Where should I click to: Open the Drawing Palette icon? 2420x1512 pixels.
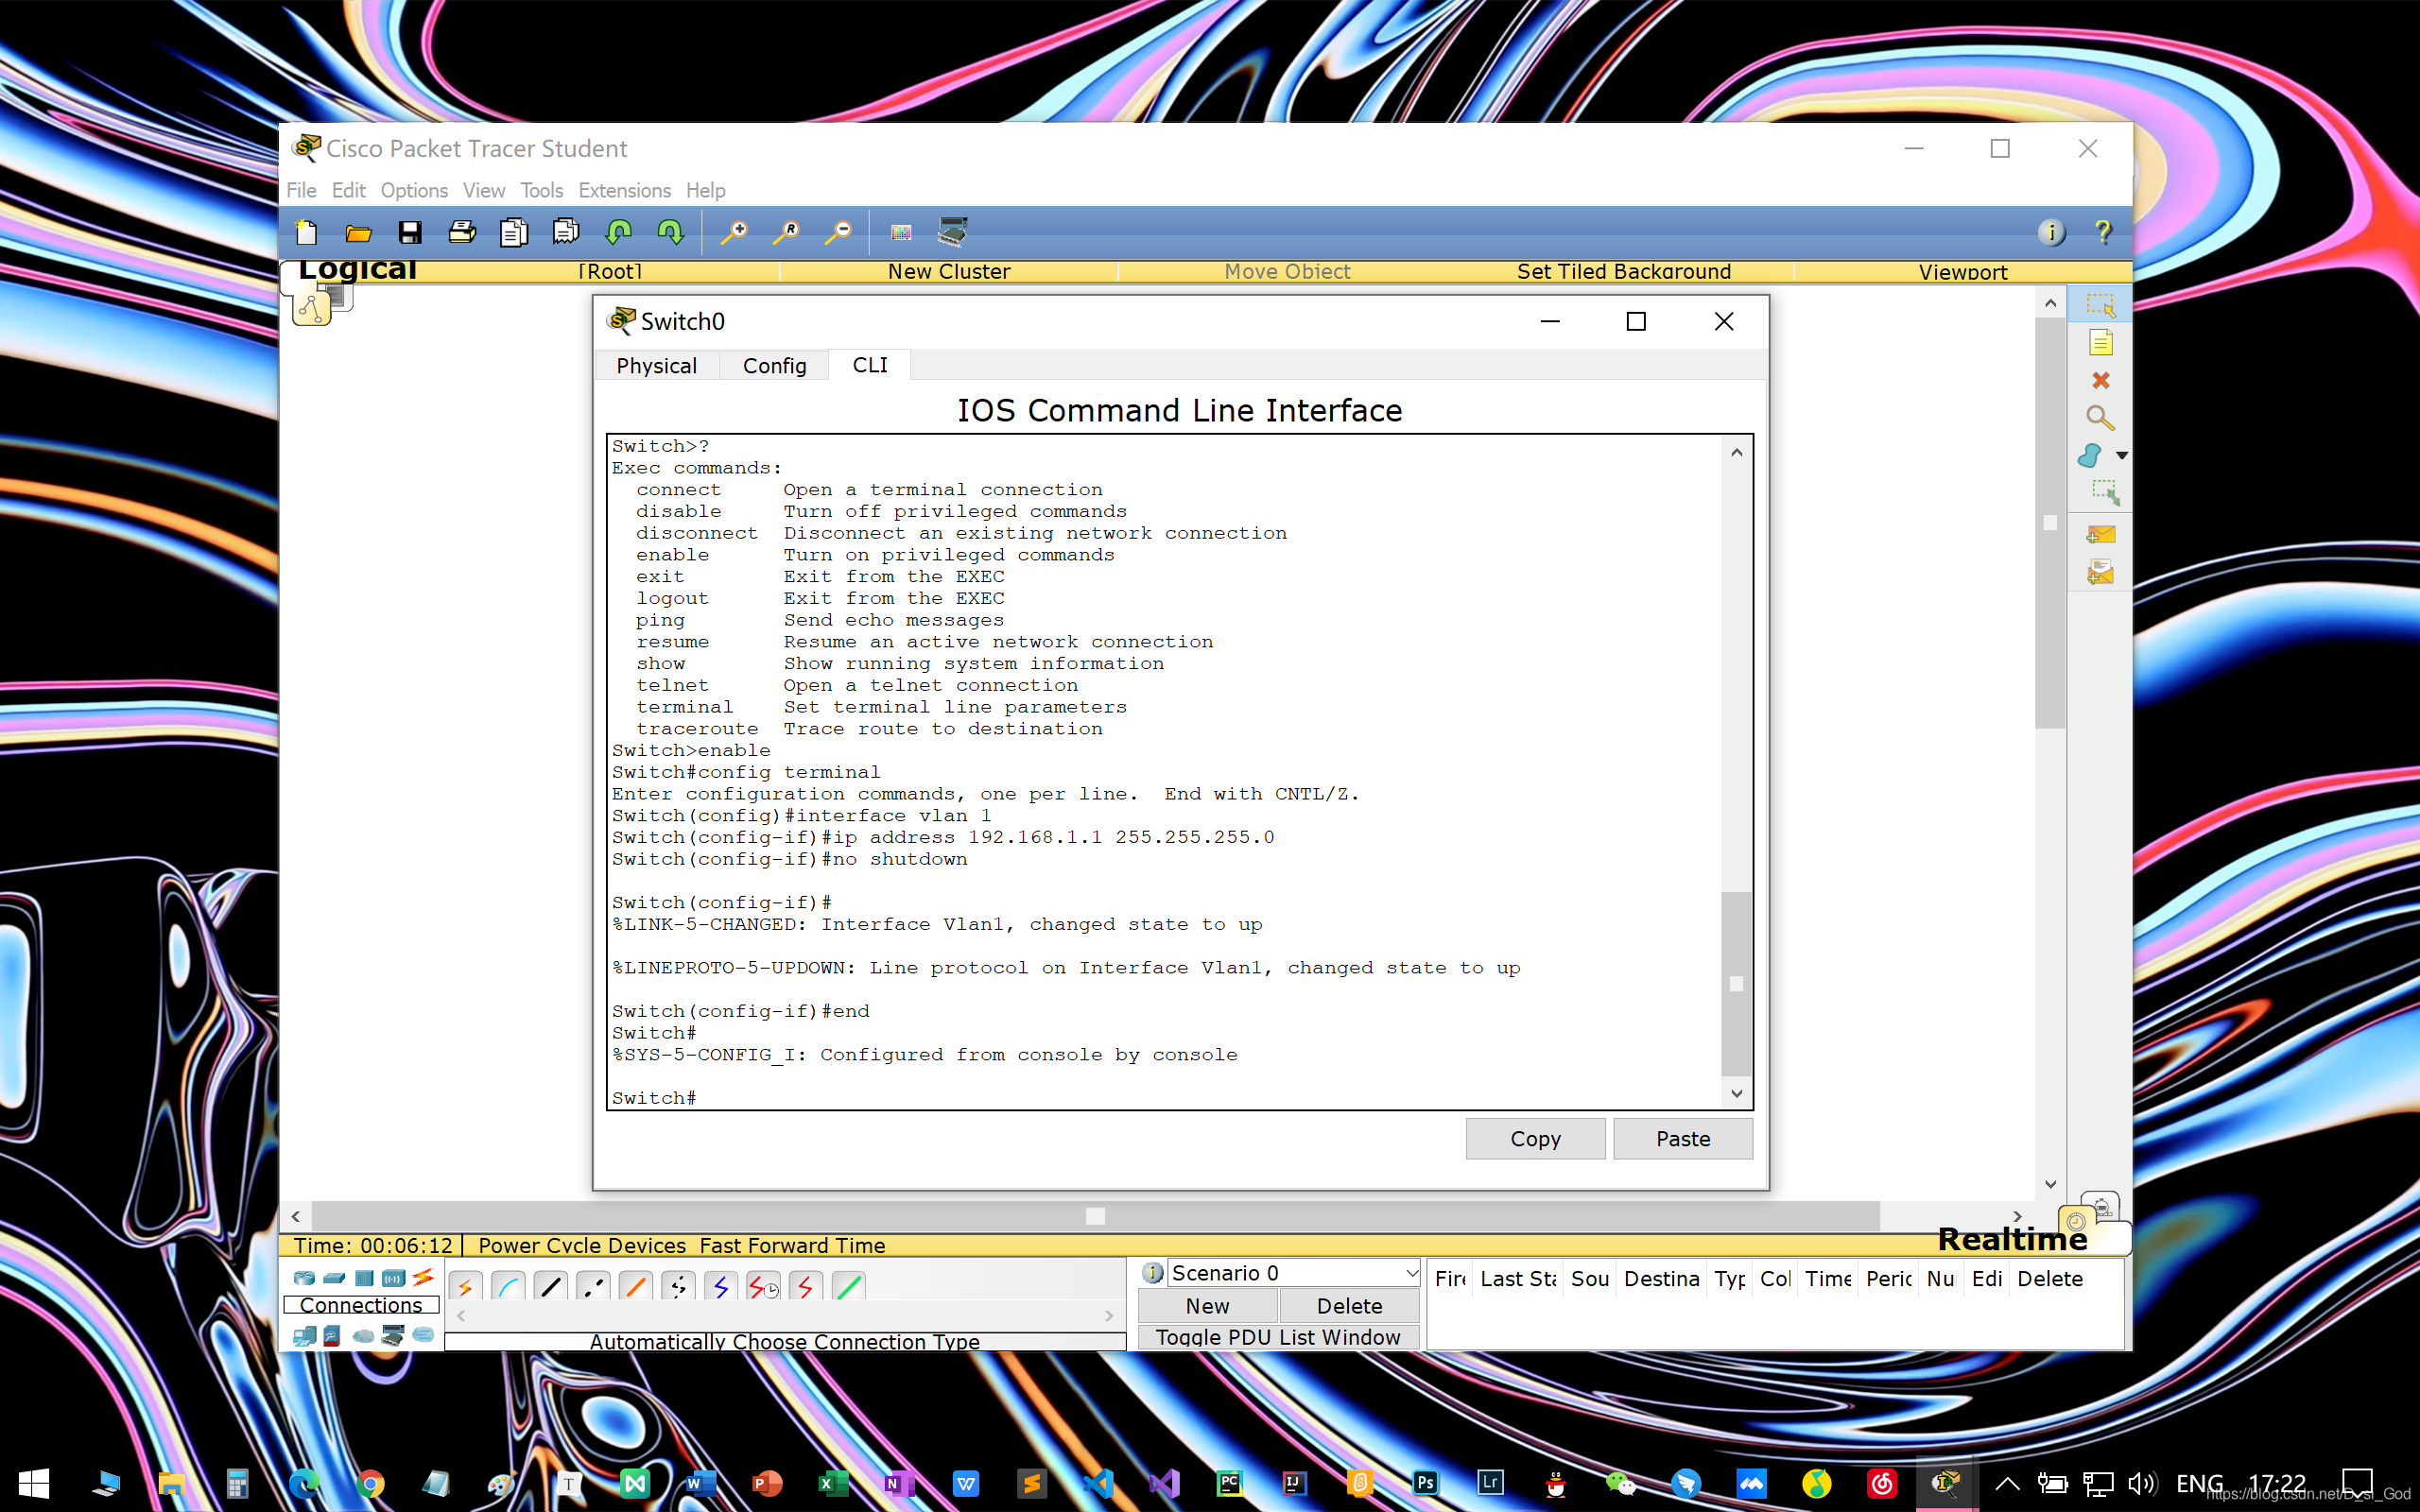click(x=901, y=233)
